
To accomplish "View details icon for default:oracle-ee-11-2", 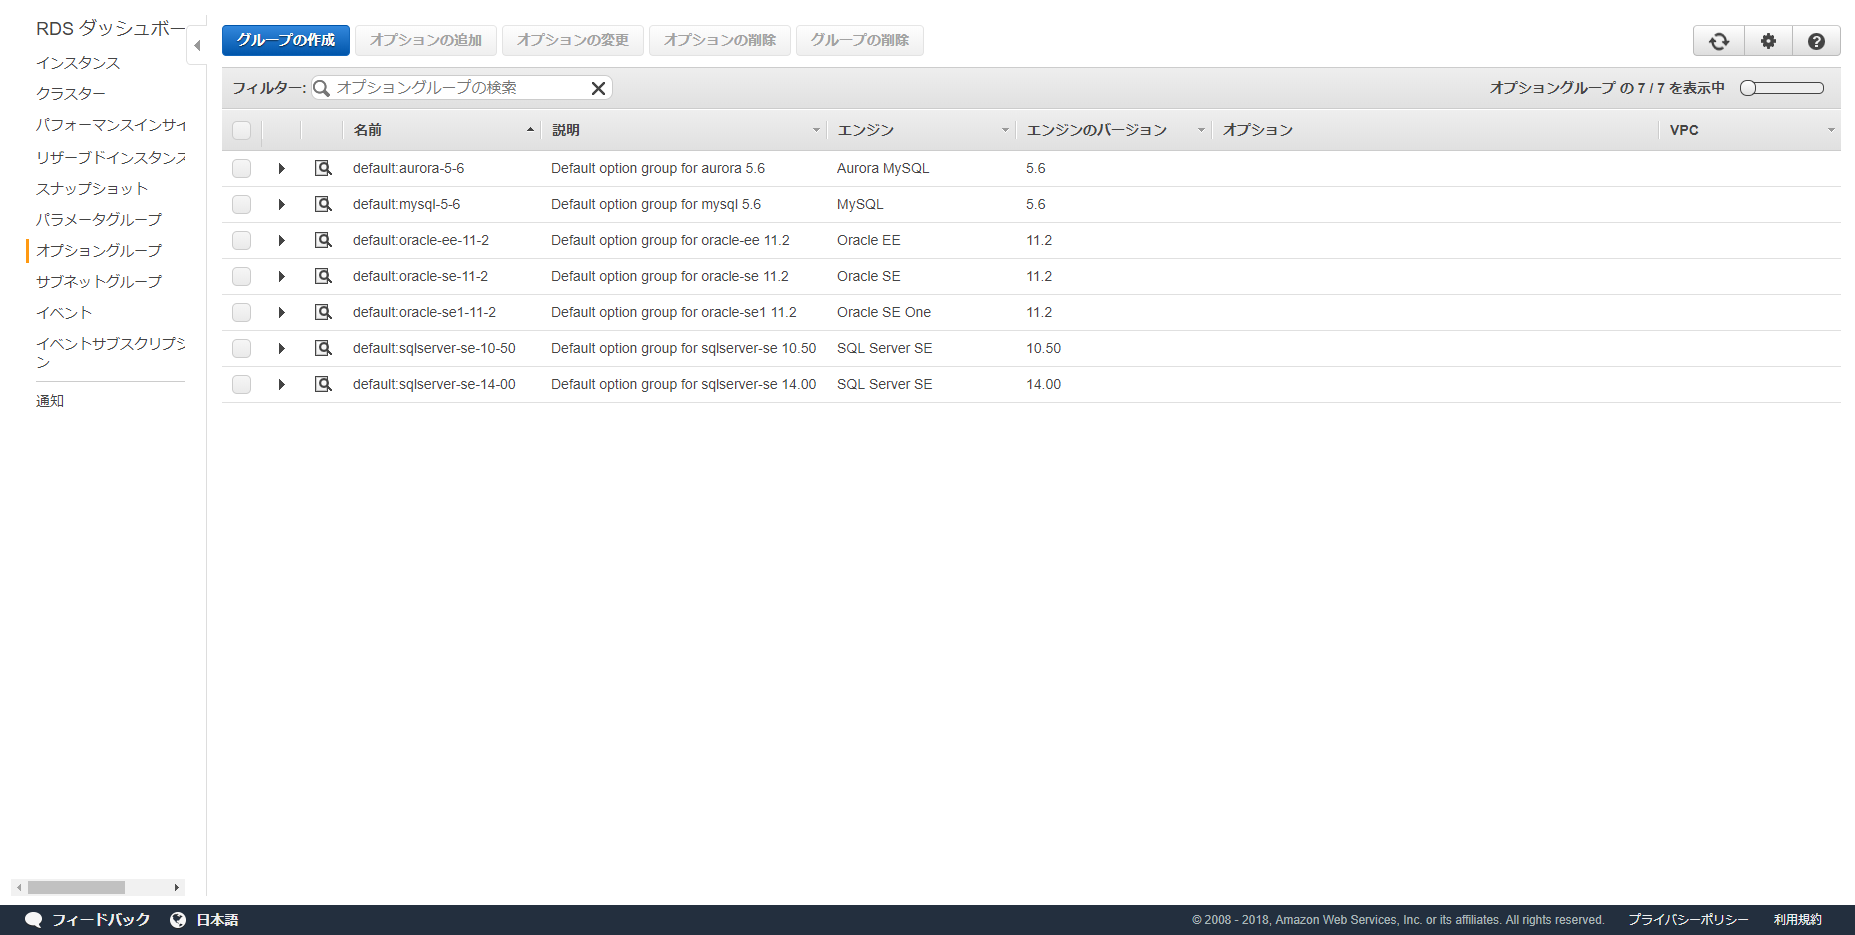I will [323, 240].
